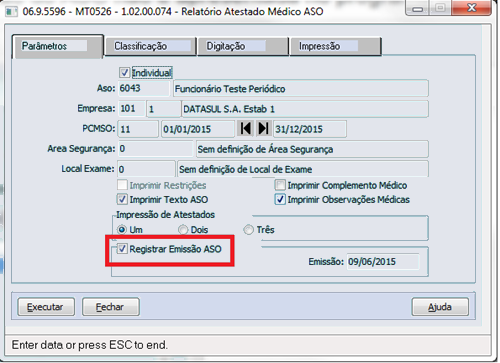500x363 pixels.
Task: Open the Ajuda help button
Action: click(440, 307)
